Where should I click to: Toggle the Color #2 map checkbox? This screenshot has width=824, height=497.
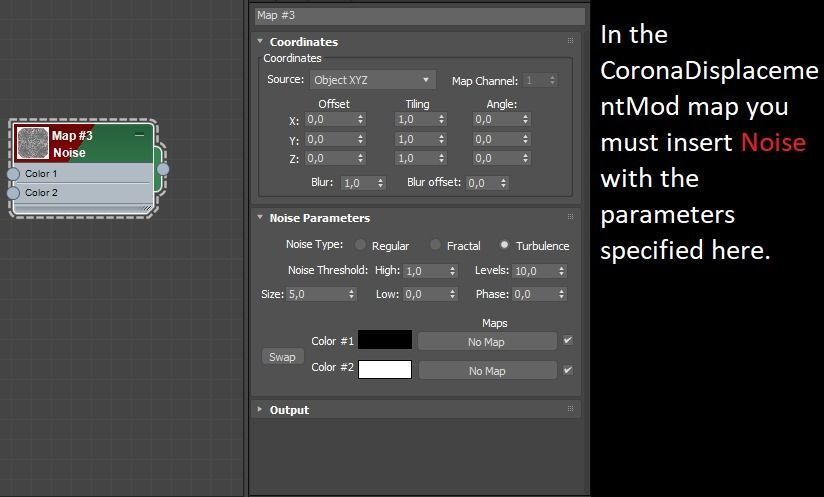tap(568, 370)
